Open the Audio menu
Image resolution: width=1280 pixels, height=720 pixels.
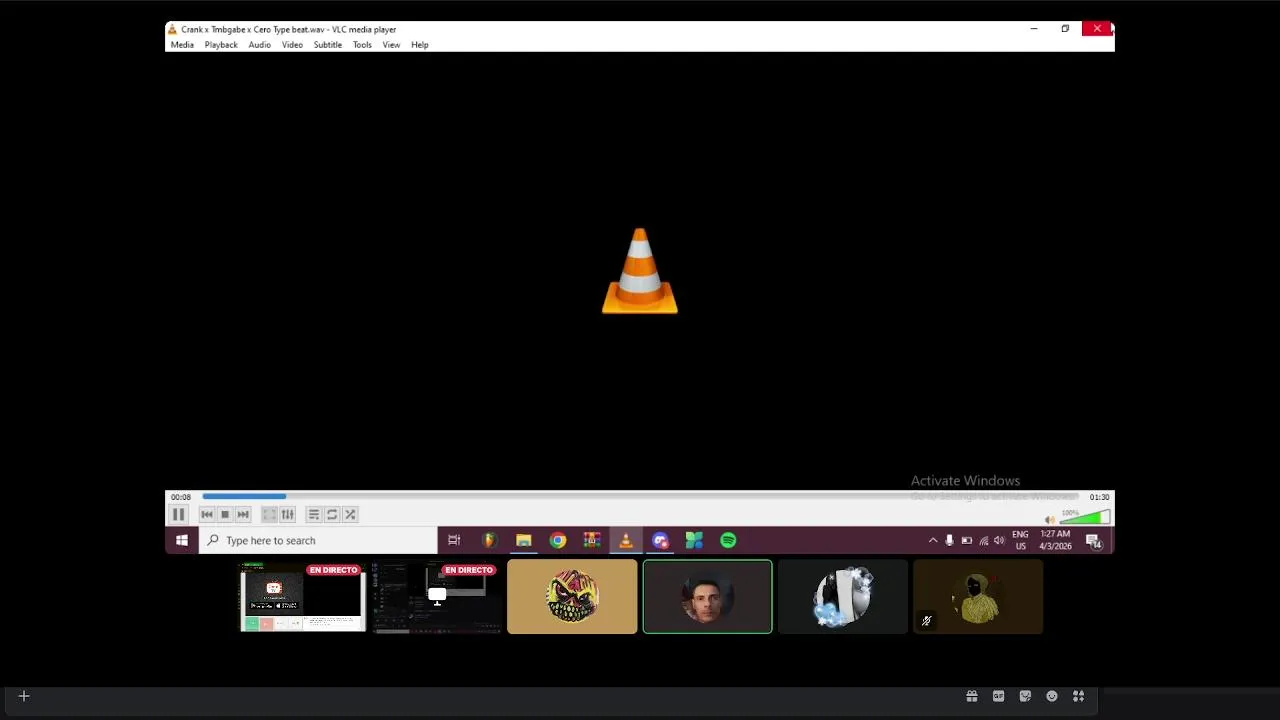260,45
